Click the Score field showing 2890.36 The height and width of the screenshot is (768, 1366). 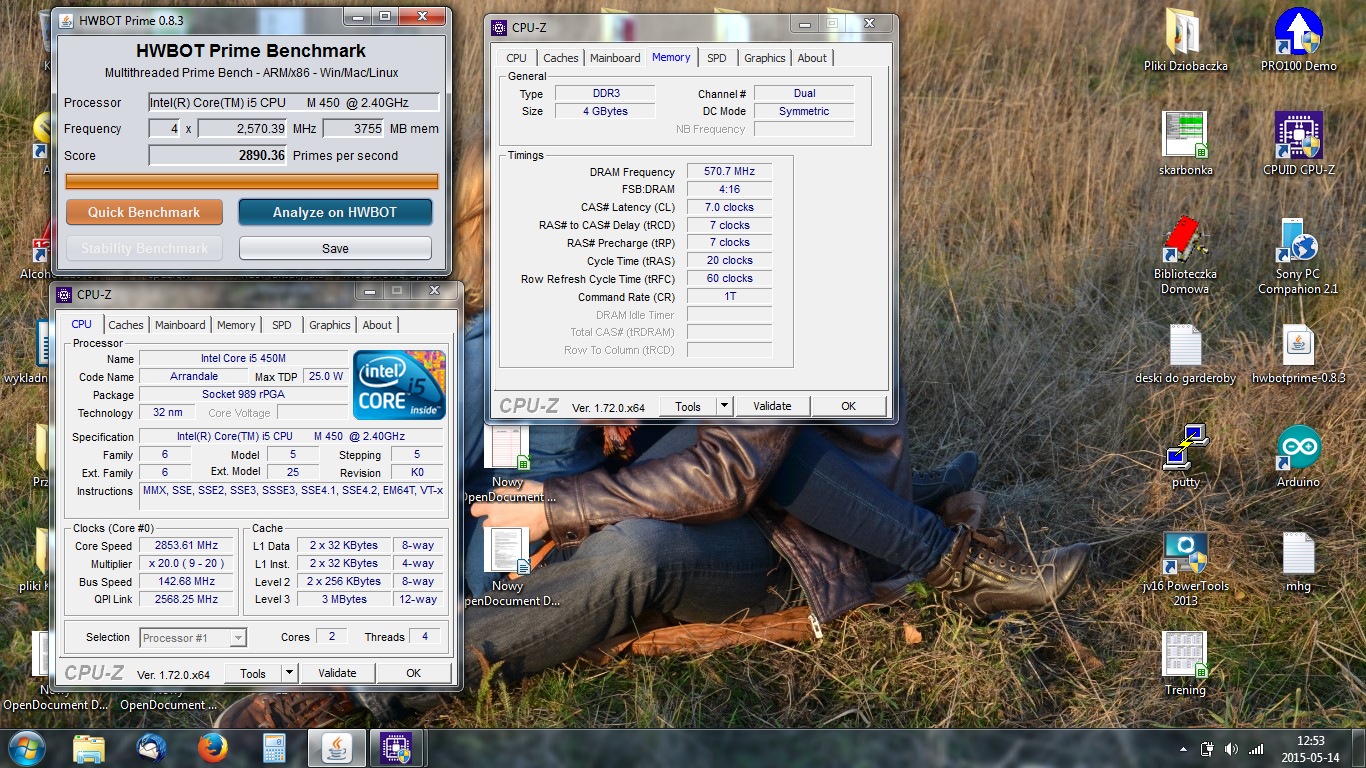click(x=218, y=155)
